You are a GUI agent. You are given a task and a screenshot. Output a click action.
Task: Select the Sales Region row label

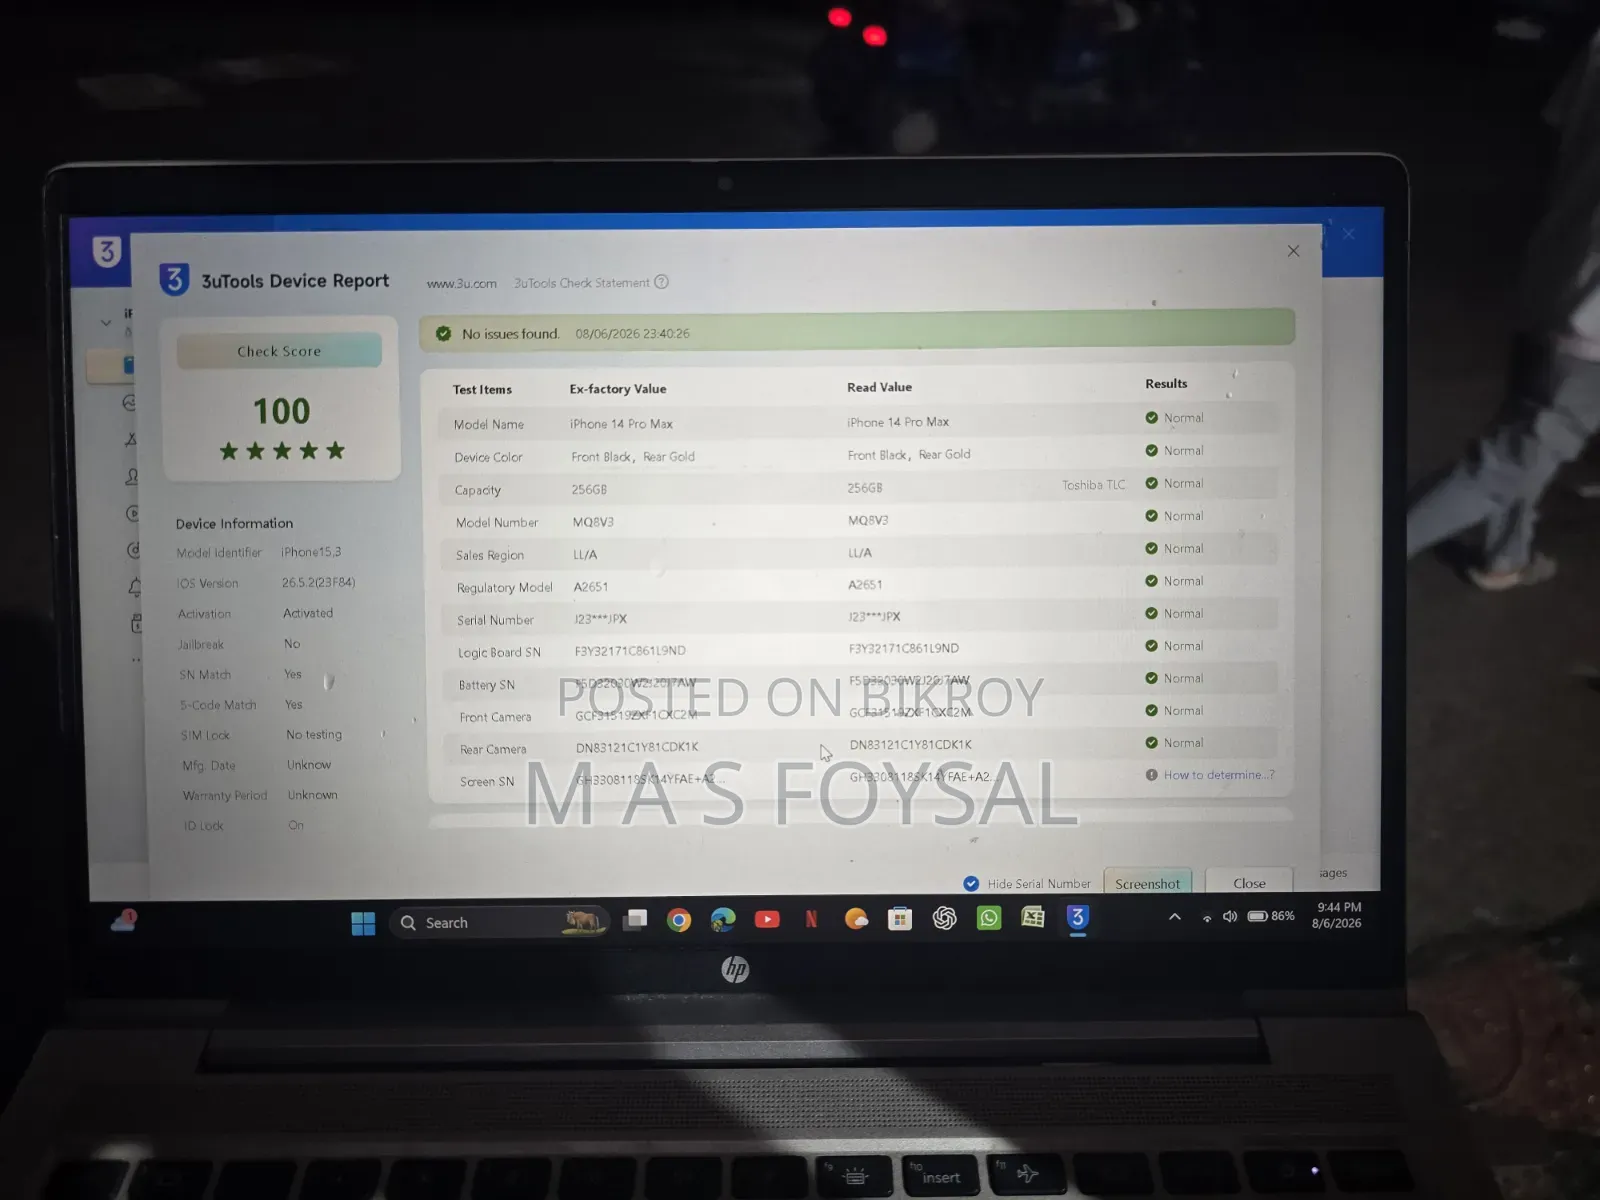pyautogui.click(x=490, y=556)
